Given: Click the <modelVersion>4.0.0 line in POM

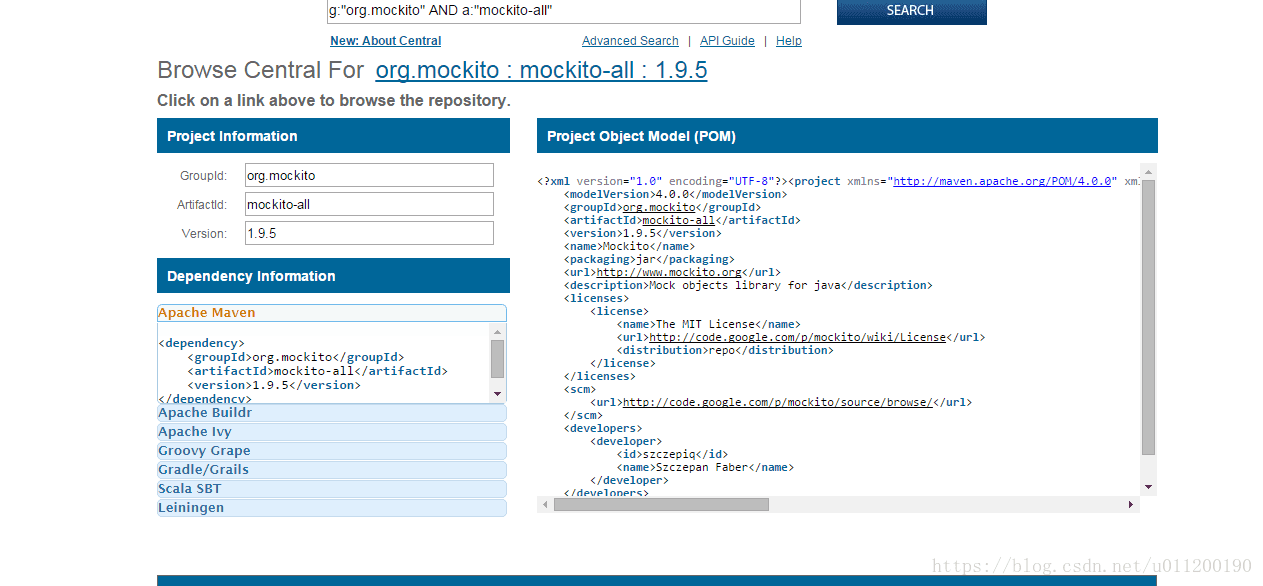Looking at the screenshot, I should pyautogui.click(x=675, y=194).
